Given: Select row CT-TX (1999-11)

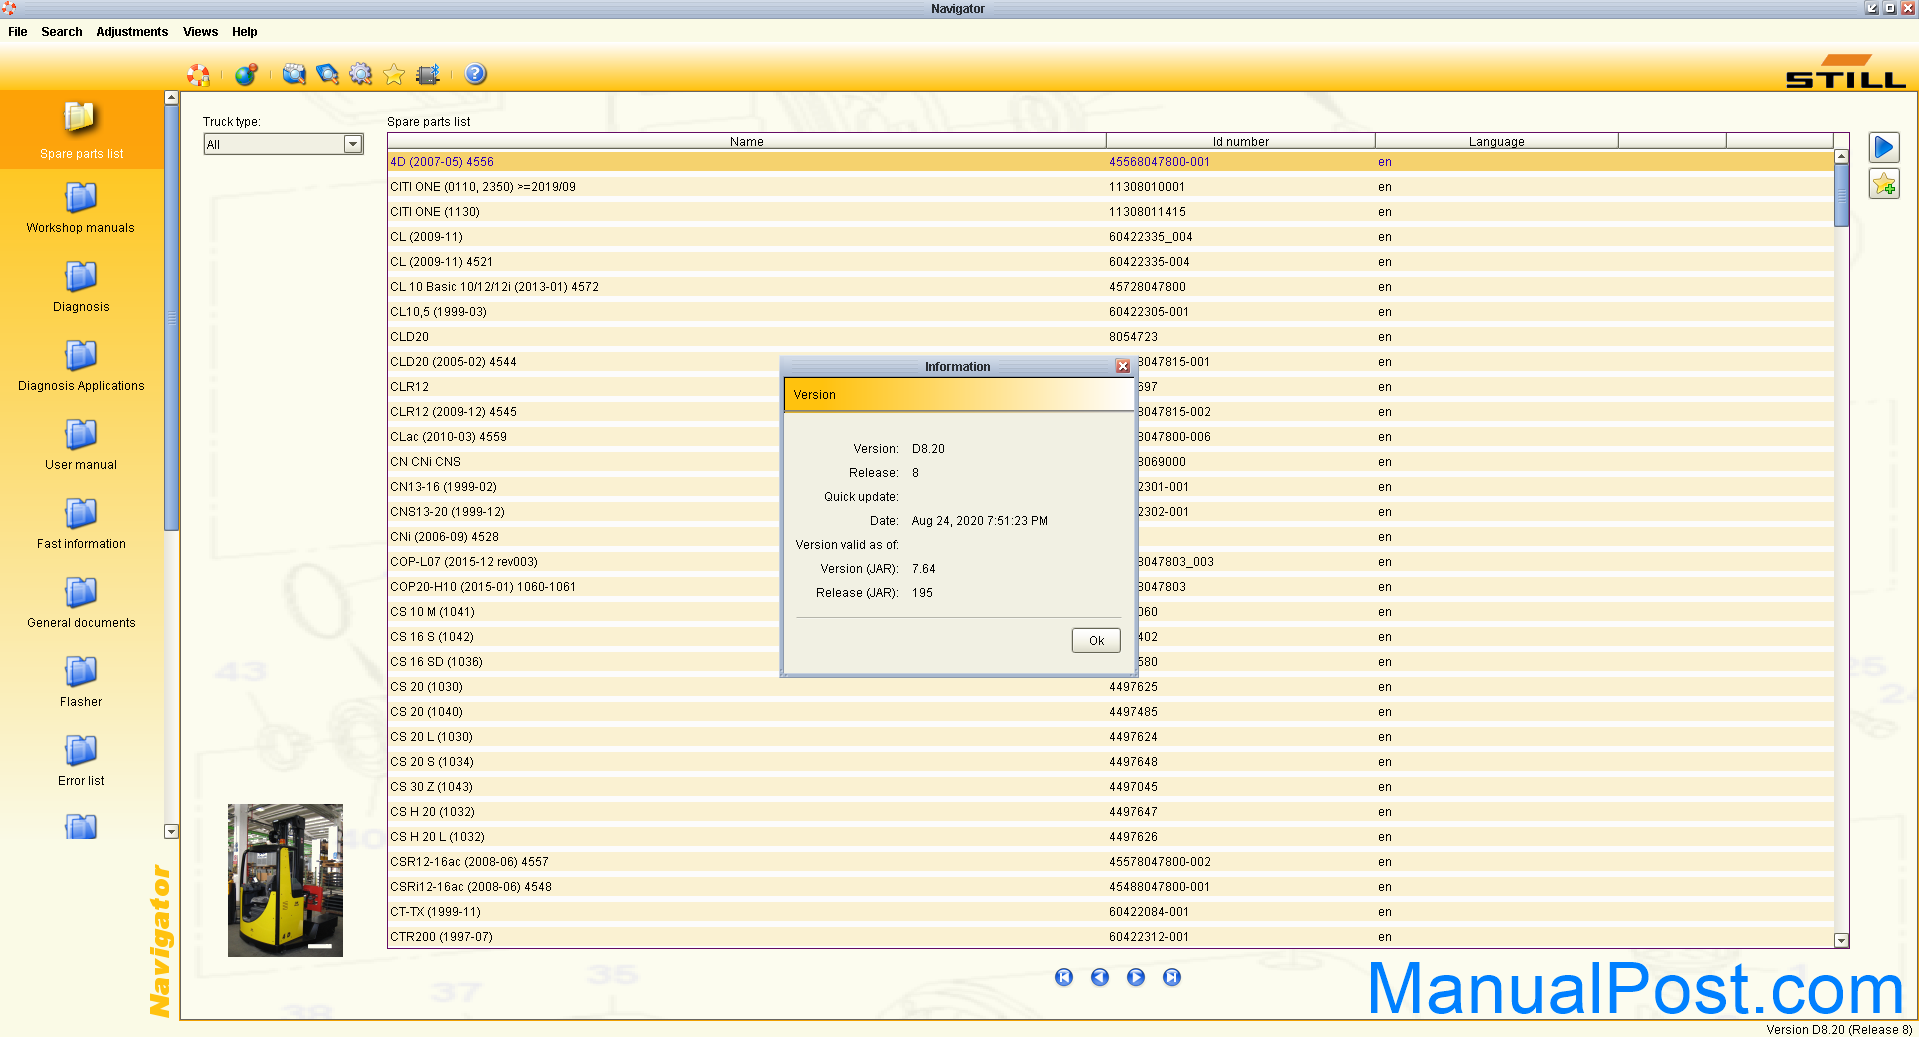Looking at the screenshot, I should tap(1111, 912).
